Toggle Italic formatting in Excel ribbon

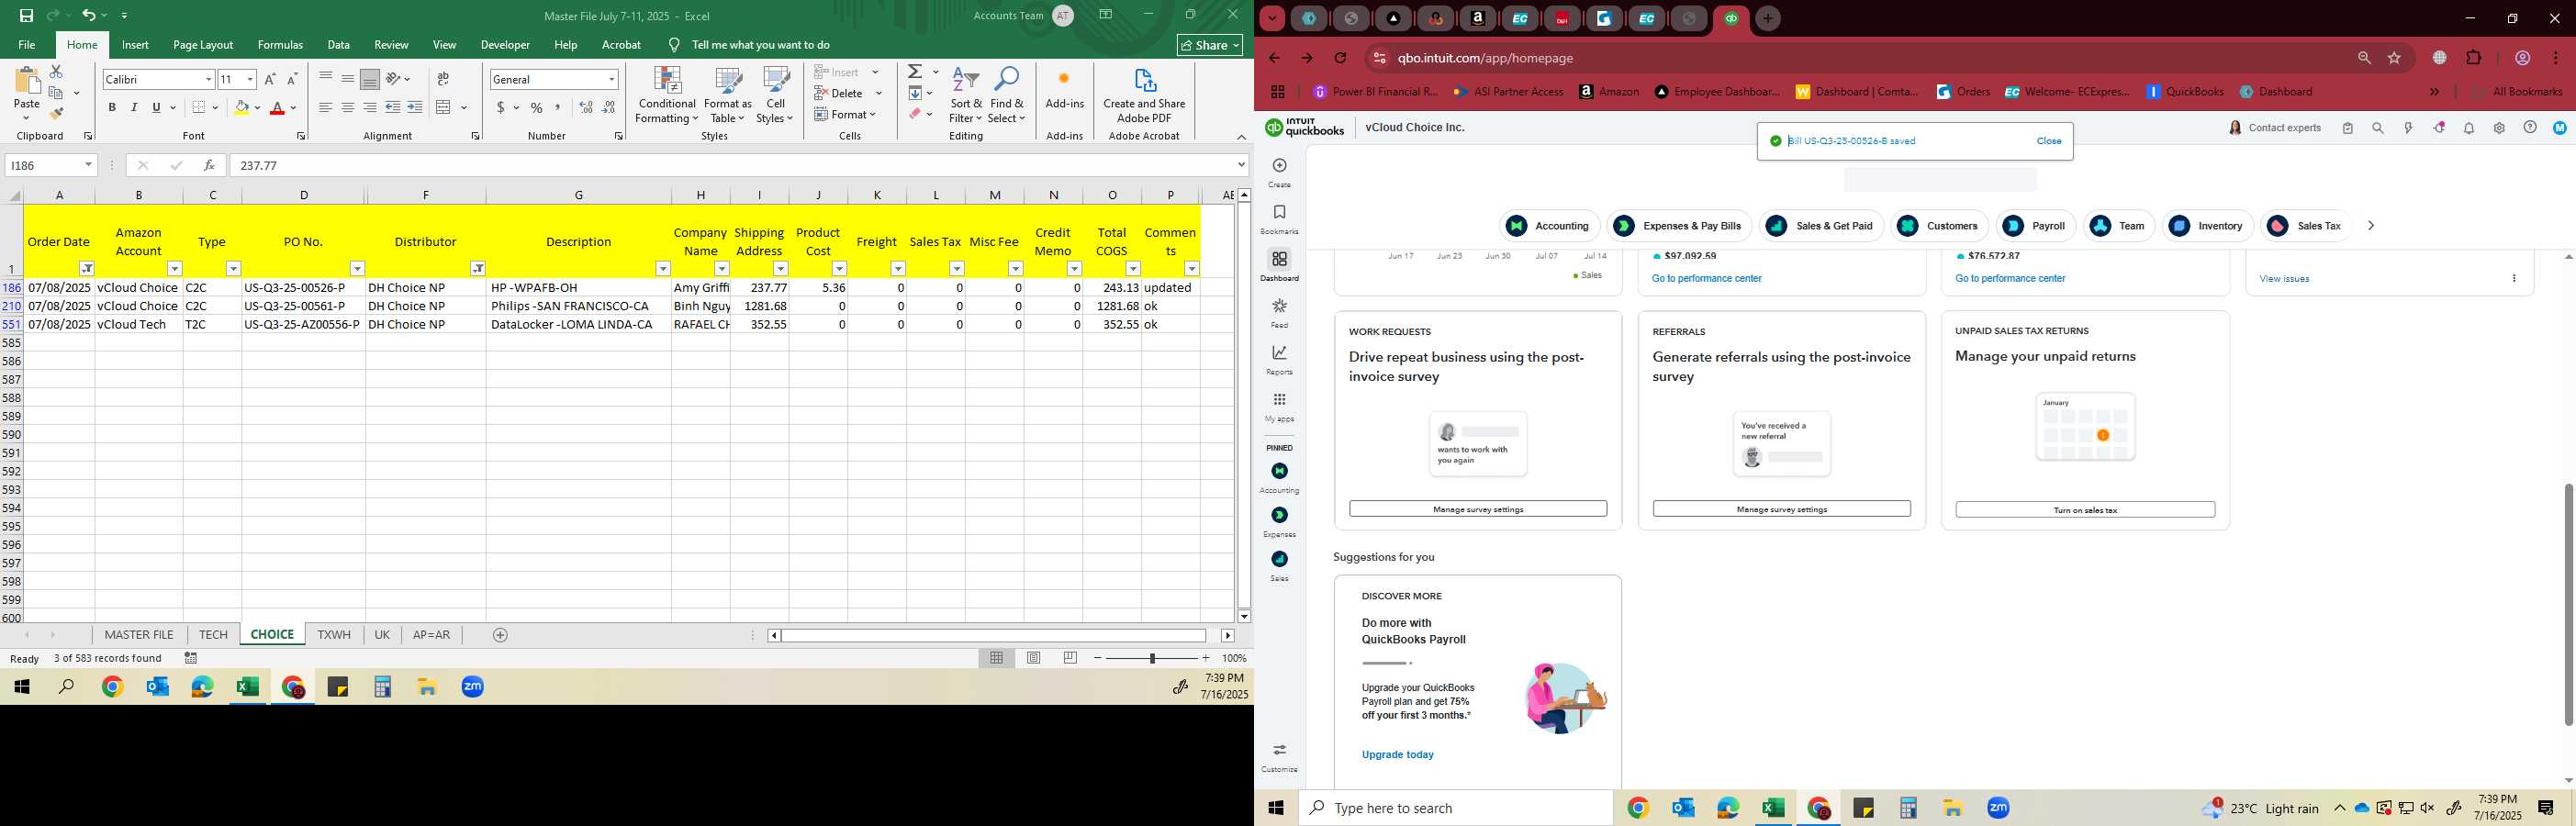click(x=134, y=108)
